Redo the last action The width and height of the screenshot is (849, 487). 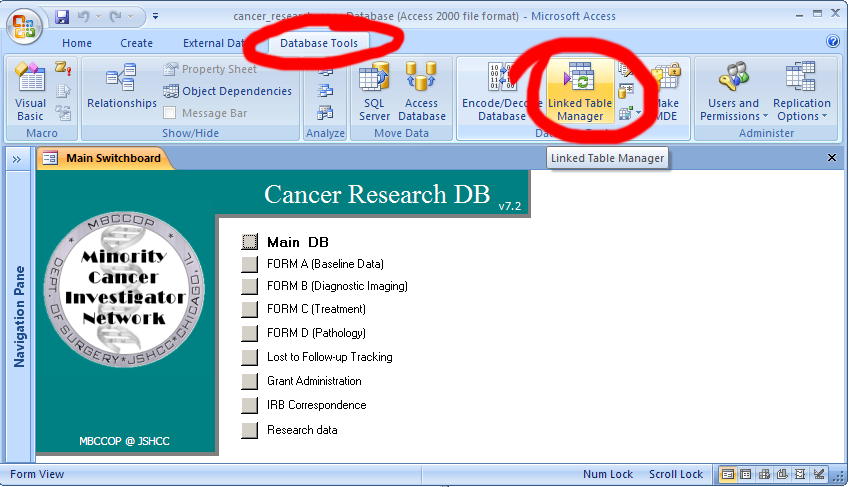[x=115, y=17]
